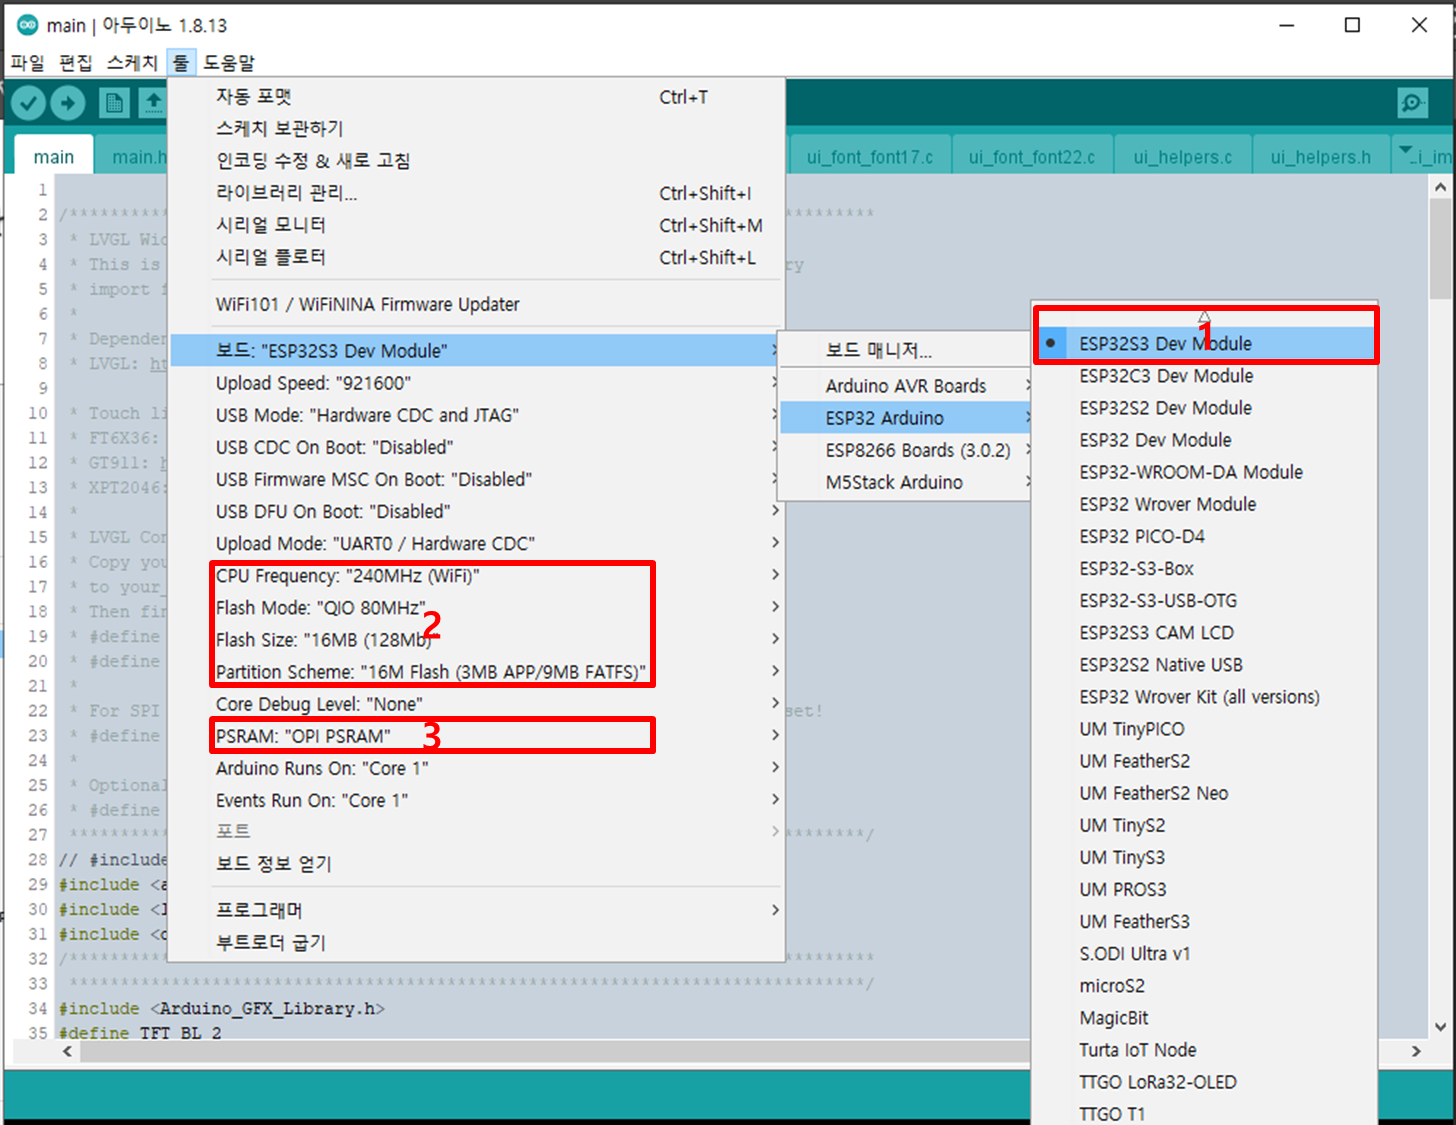The width and height of the screenshot is (1456, 1125).
Task: Open 시리얼 모니터 from the menu
Action: pyautogui.click(x=477, y=225)
